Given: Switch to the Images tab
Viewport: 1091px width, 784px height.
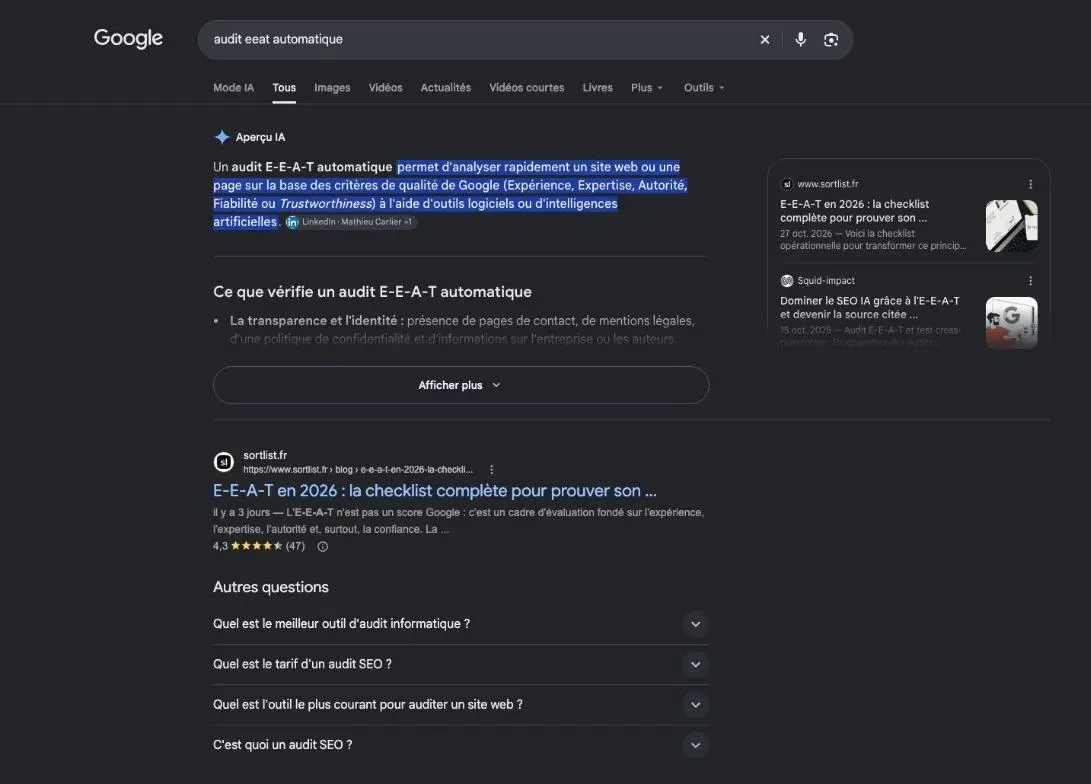Looking at the screenshot, I should coord(332,88).
